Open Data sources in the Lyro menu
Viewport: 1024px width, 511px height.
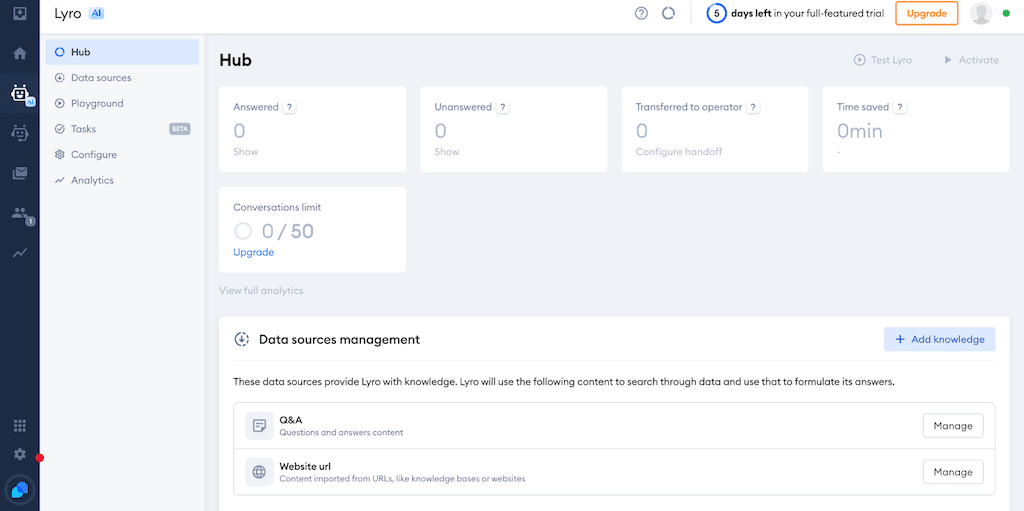(122, 78)
